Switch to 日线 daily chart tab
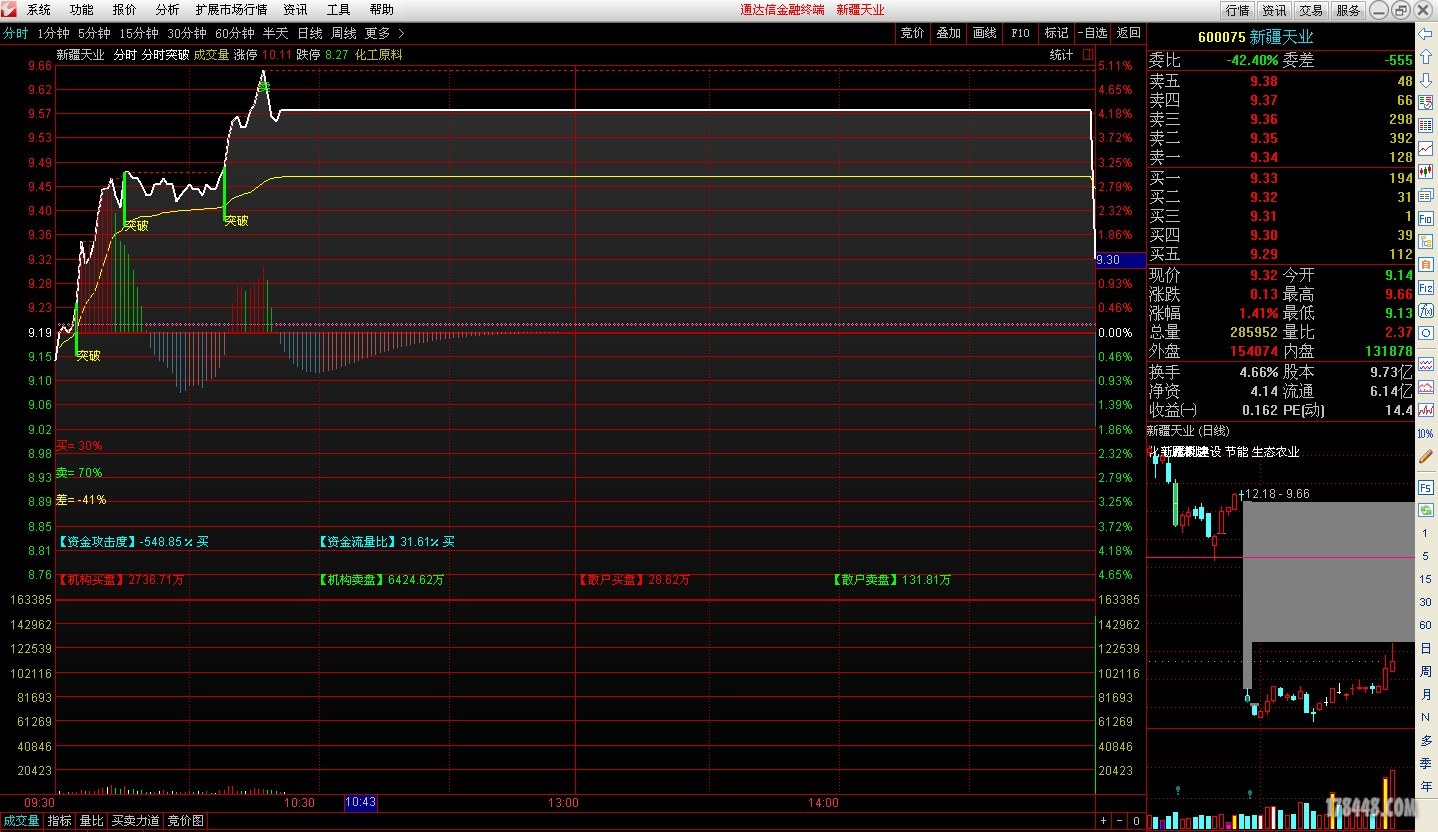Image resolution: width=1438 pixels, height=832 pixels. 310,33
